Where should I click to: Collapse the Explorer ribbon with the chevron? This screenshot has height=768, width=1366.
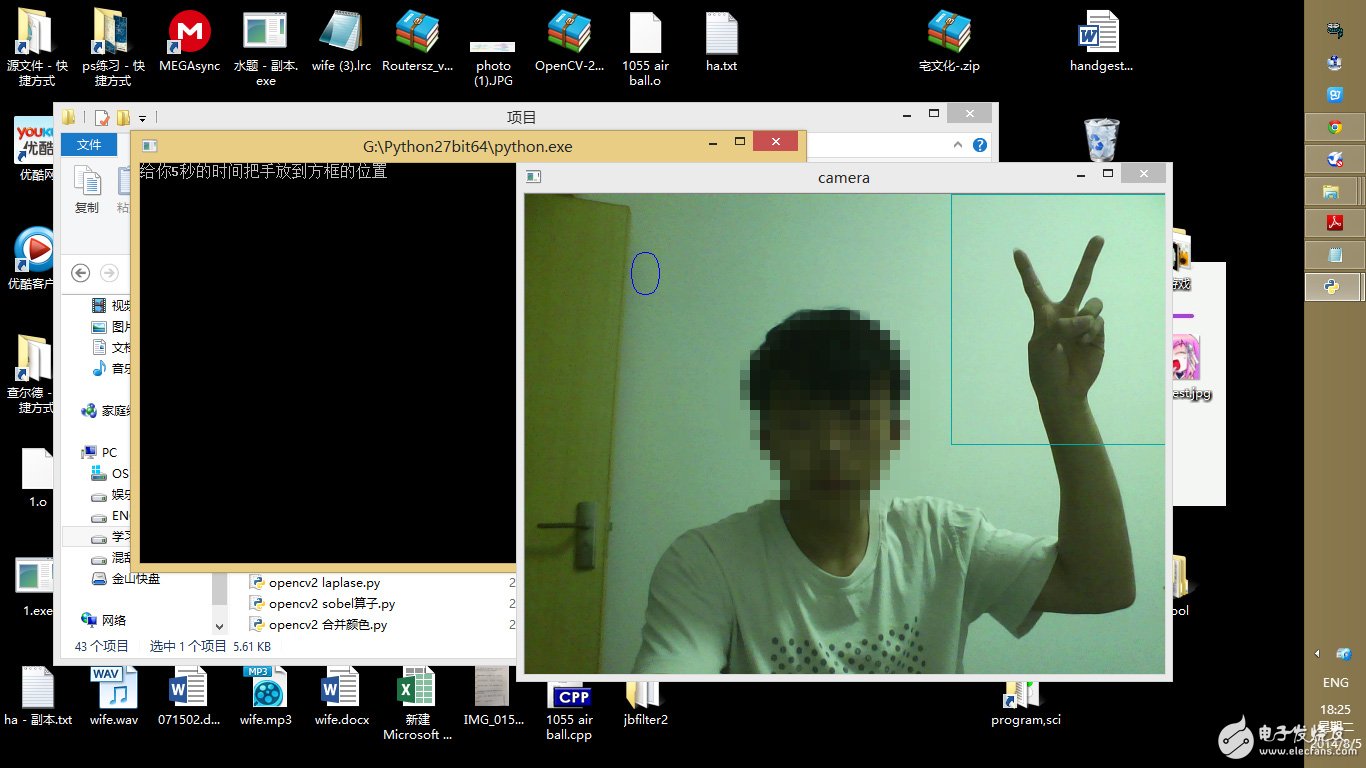[958, 146]
